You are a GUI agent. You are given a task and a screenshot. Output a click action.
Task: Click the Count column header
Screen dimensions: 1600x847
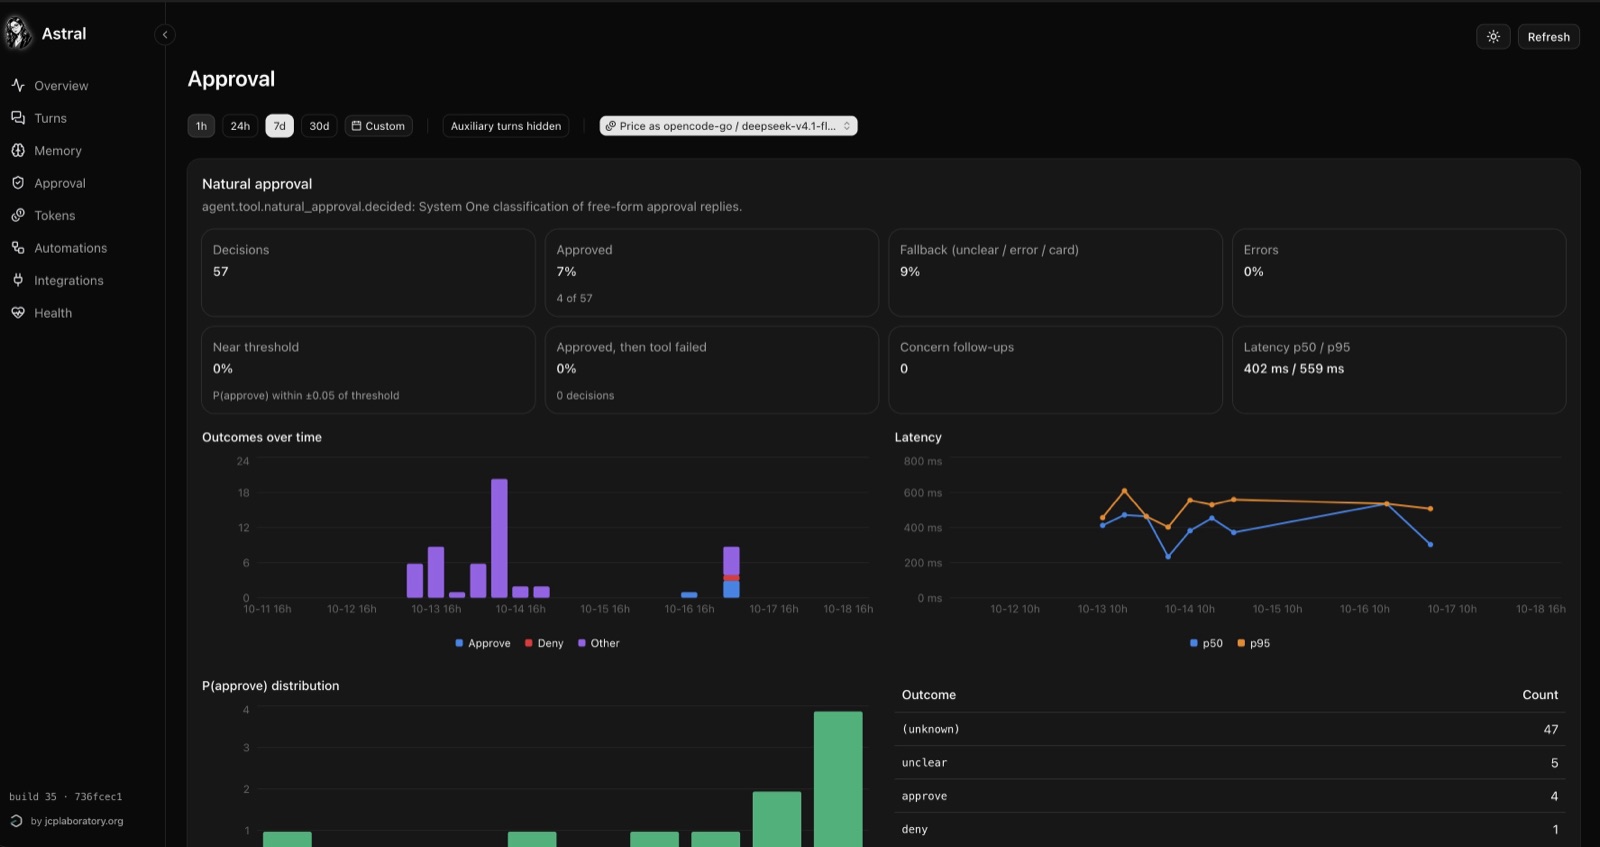(1540, 695)
